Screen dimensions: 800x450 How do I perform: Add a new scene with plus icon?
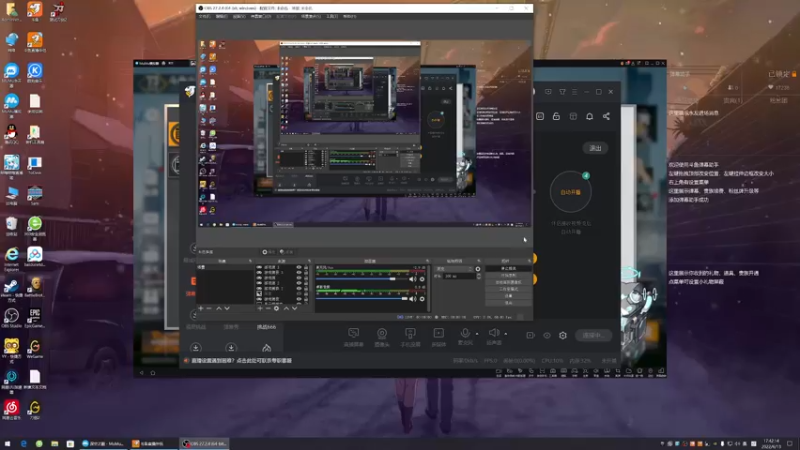click(201, 308)
